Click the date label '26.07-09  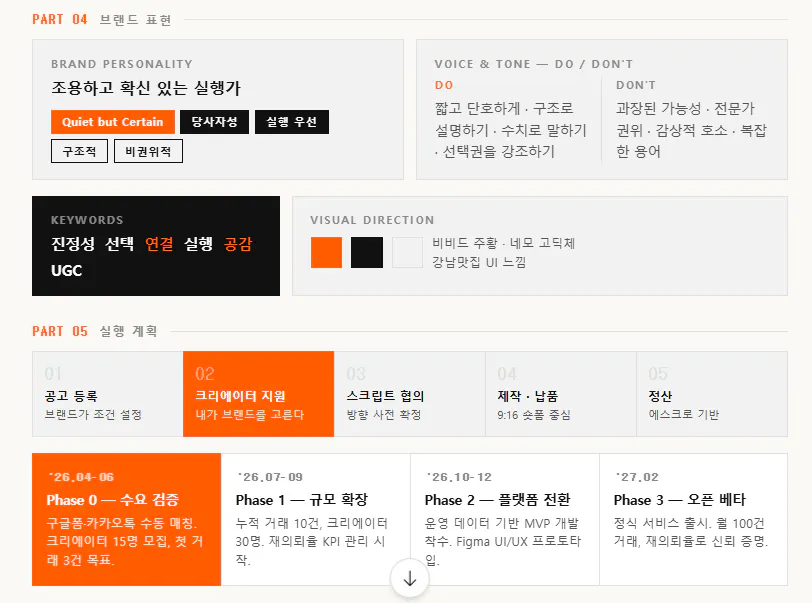270,477
